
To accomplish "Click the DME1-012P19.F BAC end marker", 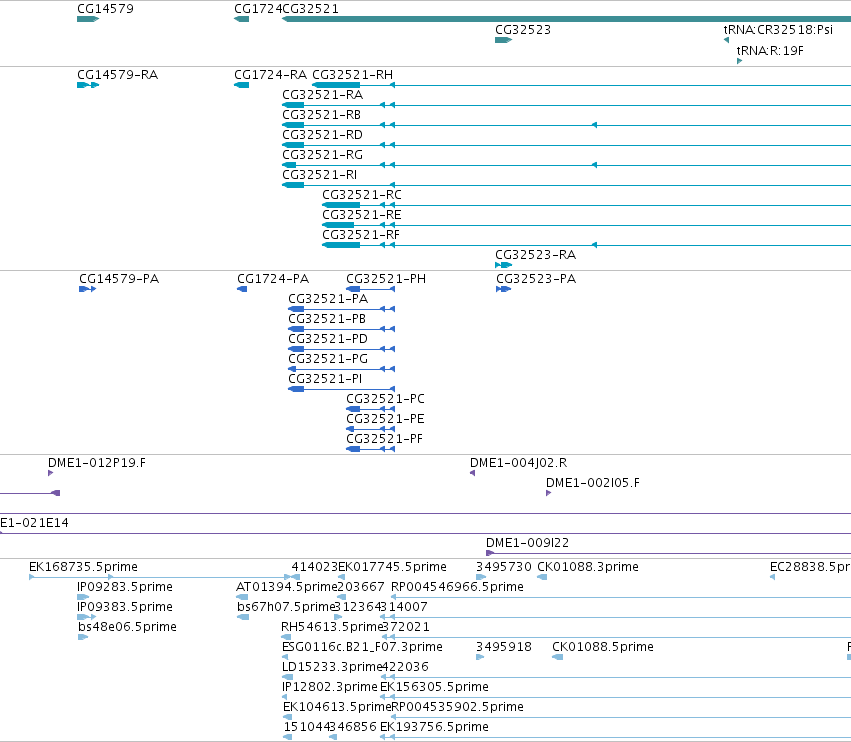I will (x=50, y=473).
